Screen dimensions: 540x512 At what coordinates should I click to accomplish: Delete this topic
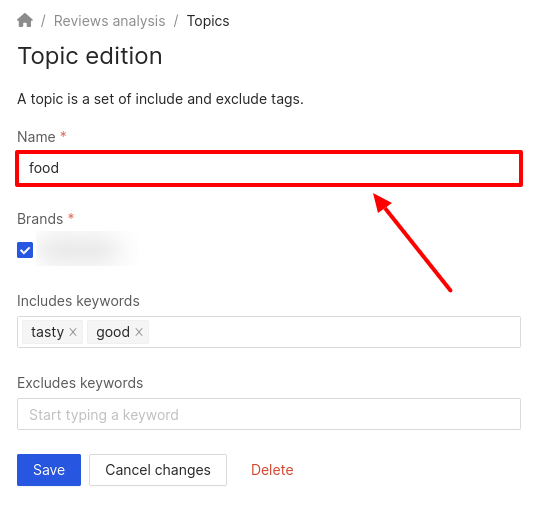tap(272, 470)
